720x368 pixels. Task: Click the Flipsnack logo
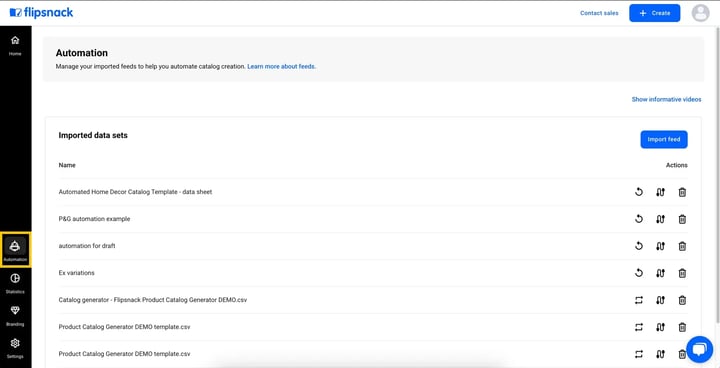(41, 13)
